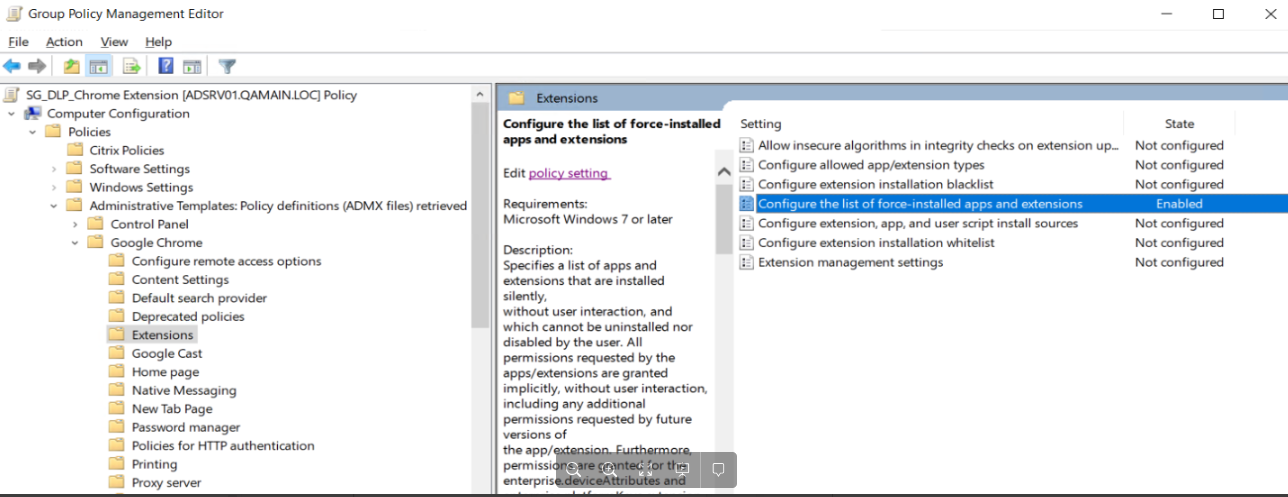Expand the Windows Settings node
The width and height of the screenshot is (1288, 497).
click(x=54, y=187)
